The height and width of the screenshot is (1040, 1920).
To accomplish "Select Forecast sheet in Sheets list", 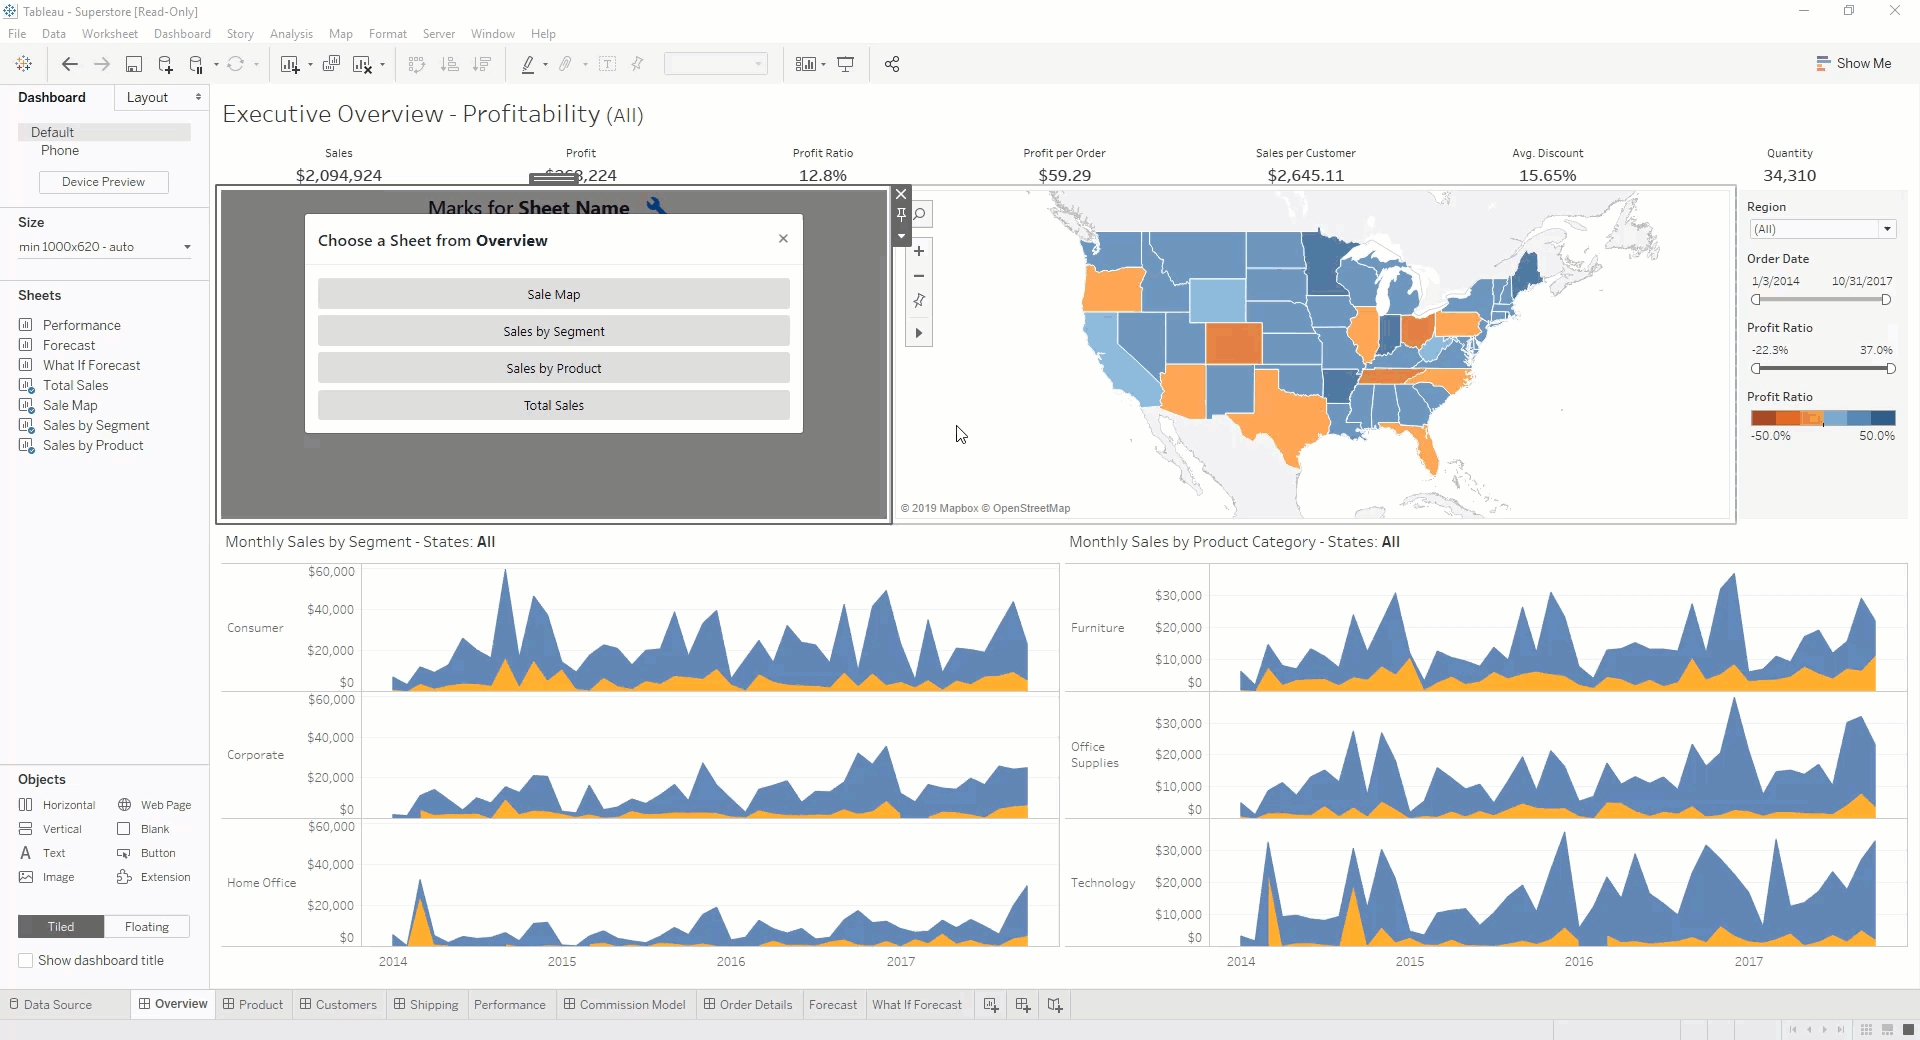I will coord(69,345).
